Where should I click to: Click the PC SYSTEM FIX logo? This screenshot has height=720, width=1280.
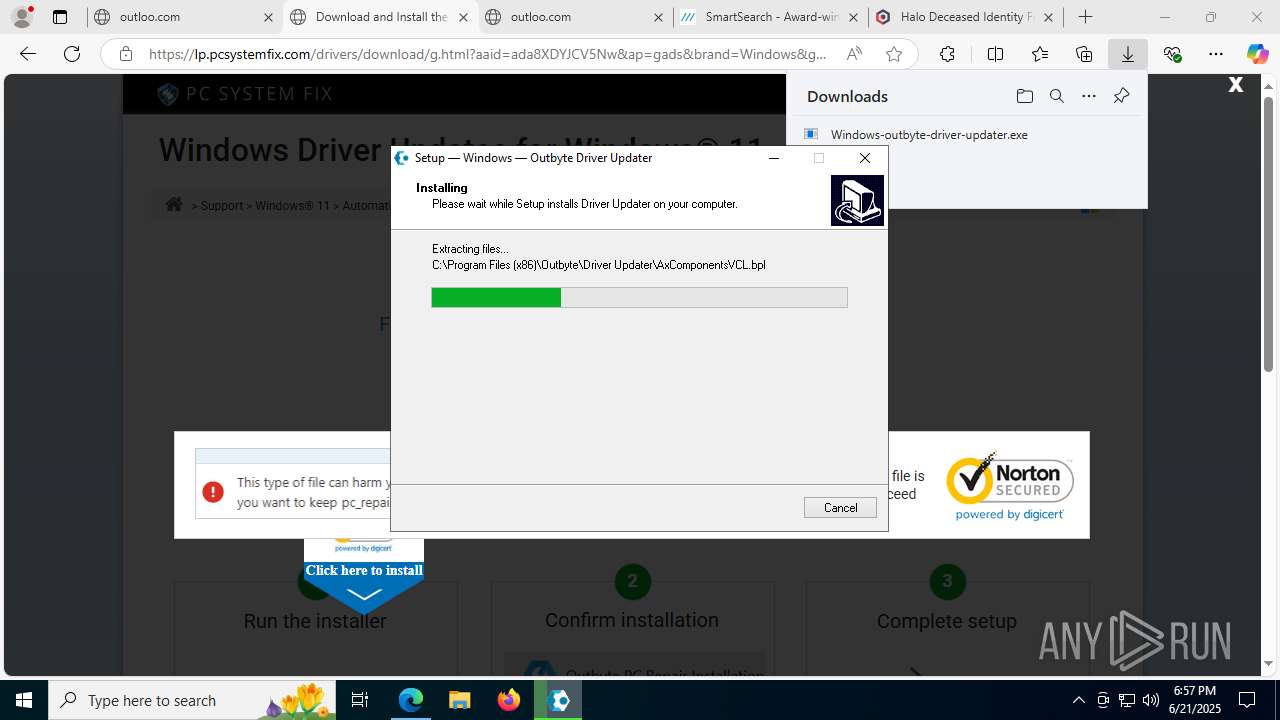tap(245, 94)
